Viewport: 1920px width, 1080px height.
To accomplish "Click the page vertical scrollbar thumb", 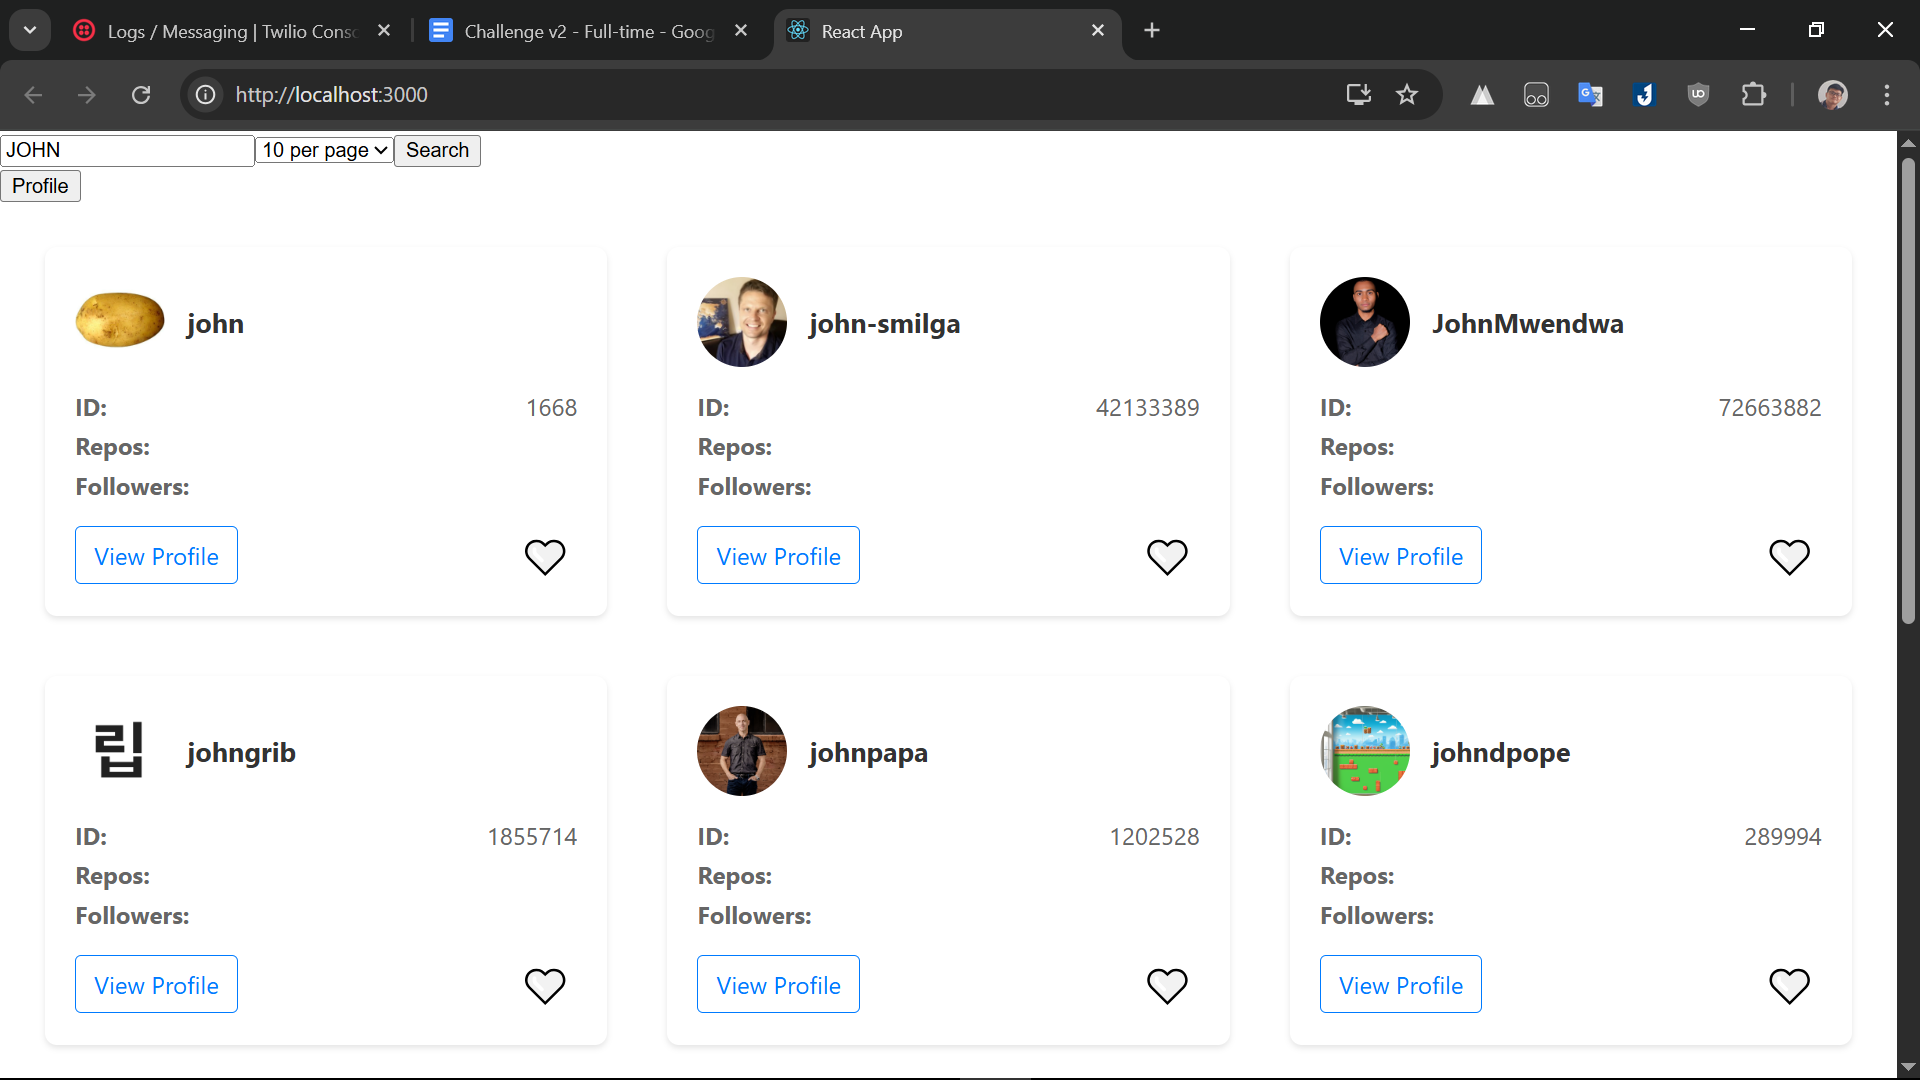I will 1908,390.
